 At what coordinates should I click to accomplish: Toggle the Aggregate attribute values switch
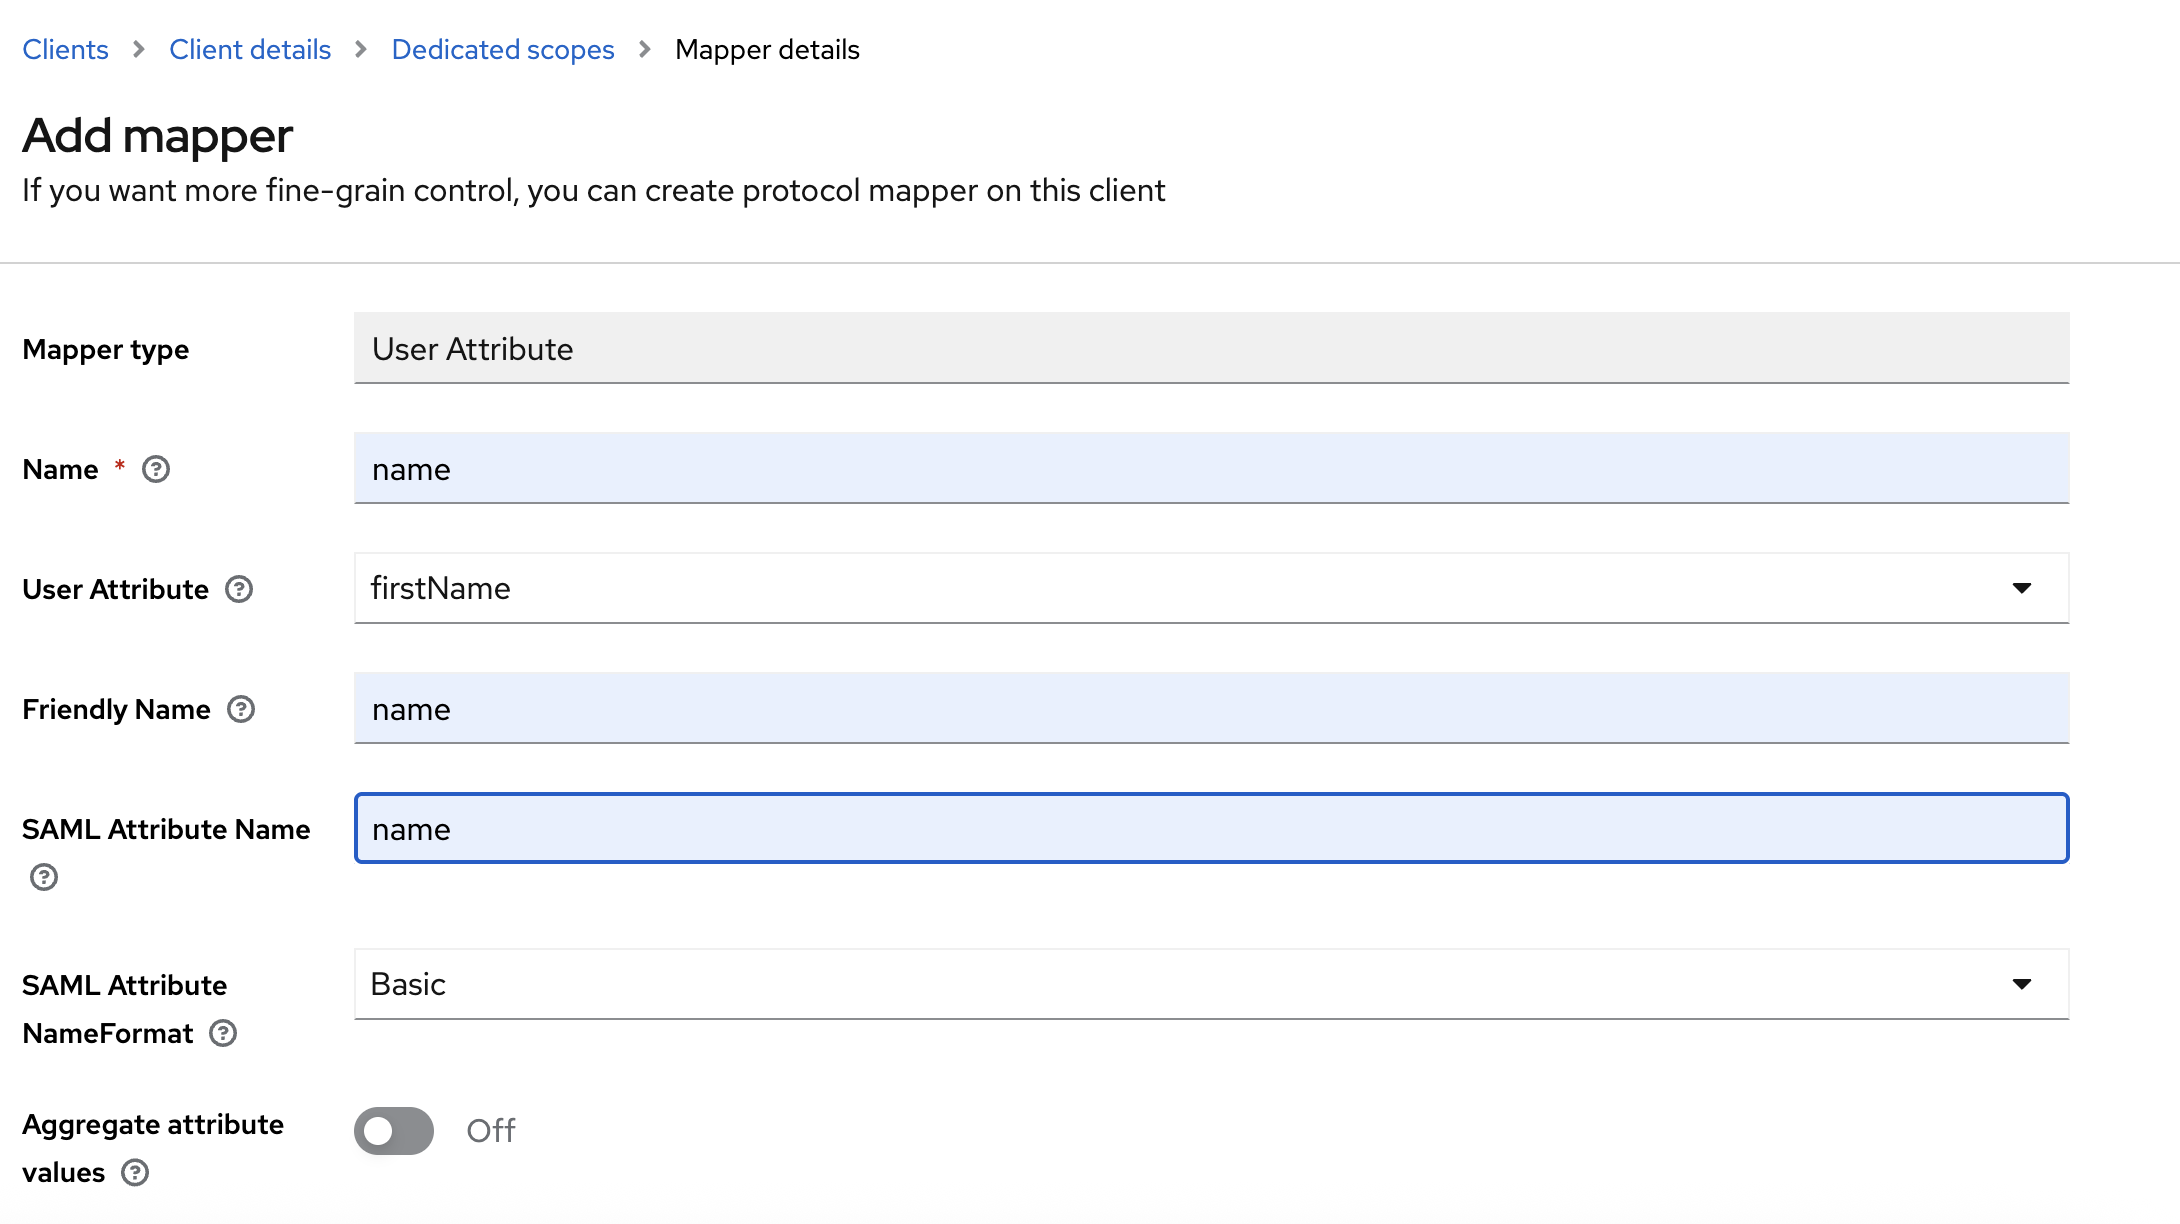coord(394,1130)
